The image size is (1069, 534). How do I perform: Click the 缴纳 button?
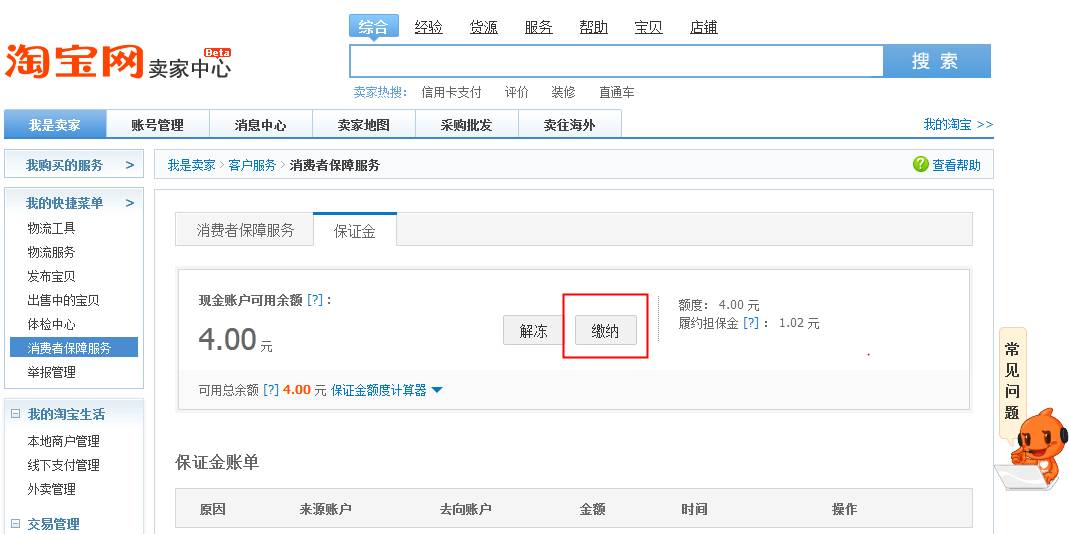click(x=605, y=331)
